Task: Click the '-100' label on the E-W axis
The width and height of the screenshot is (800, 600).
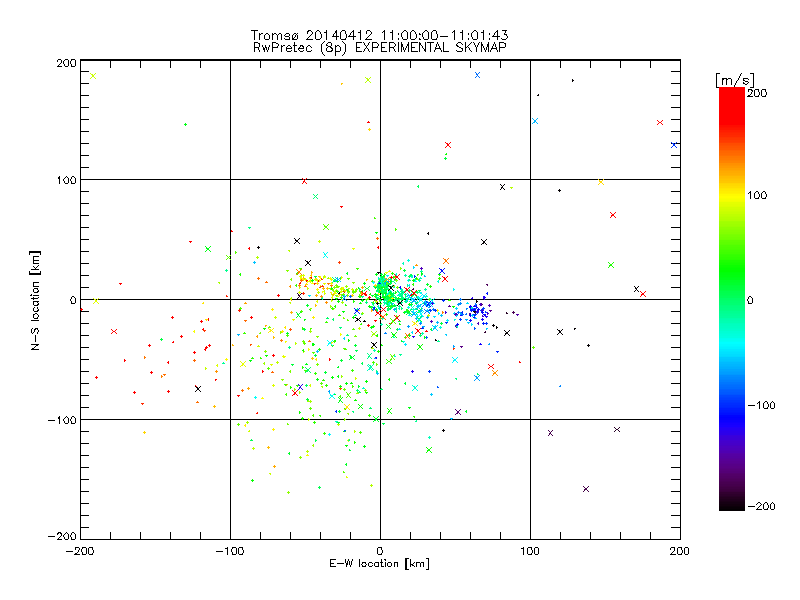Action: pyautogui.click(x=230, y=551)
